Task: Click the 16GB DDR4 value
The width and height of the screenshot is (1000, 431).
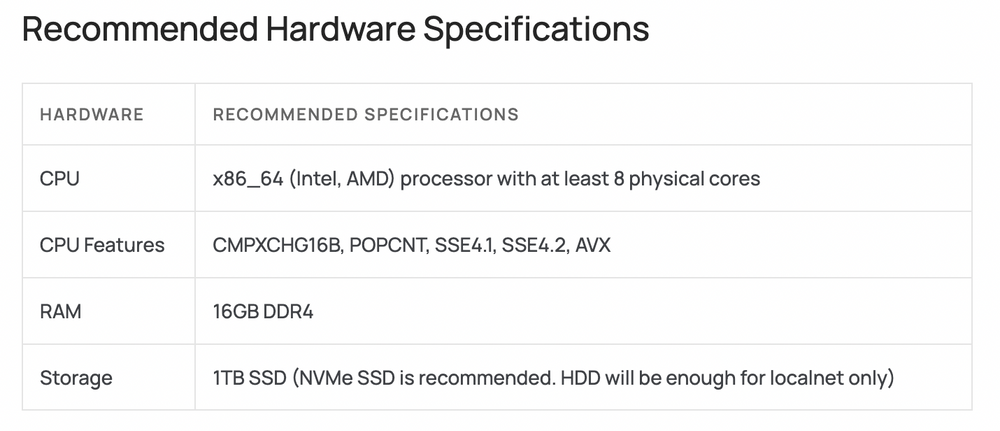Action: [263, 312]
